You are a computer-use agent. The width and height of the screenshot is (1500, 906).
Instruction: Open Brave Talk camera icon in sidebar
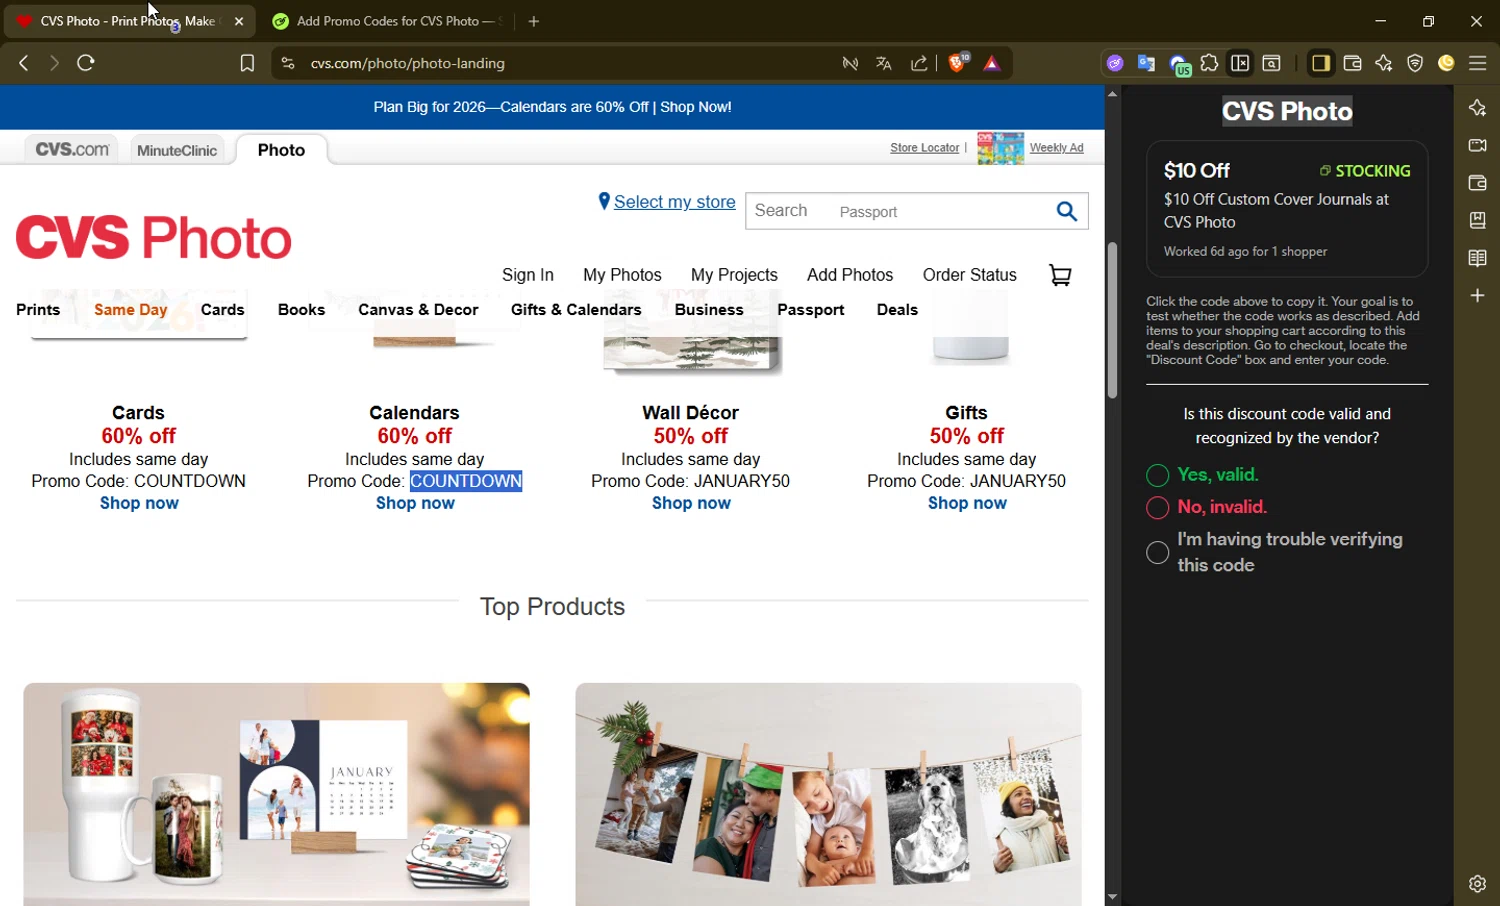click(x=1477, y=146)
